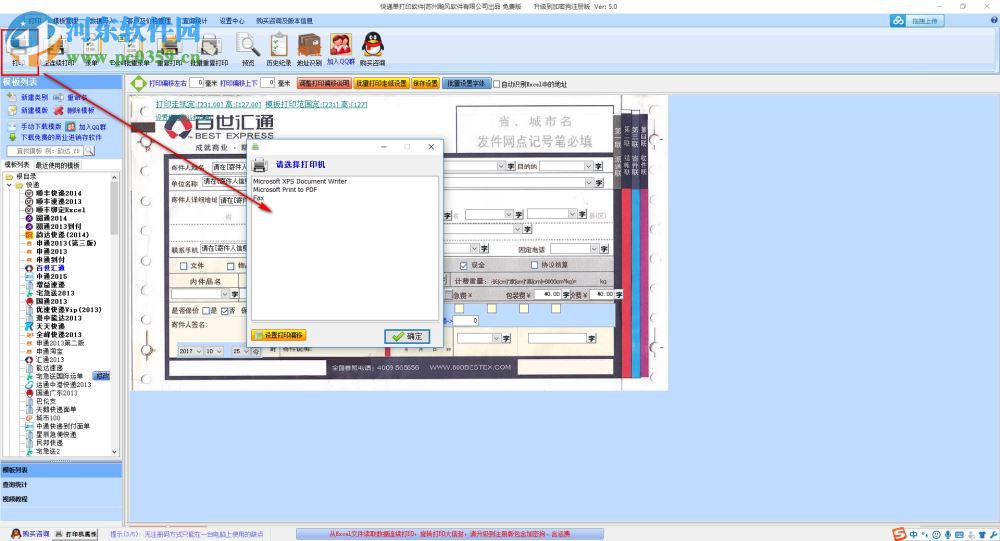Viewport: 1000px width, 541px height.
Task: Click the 打印走纸宽 link
Action: click(x=209, y=104)
